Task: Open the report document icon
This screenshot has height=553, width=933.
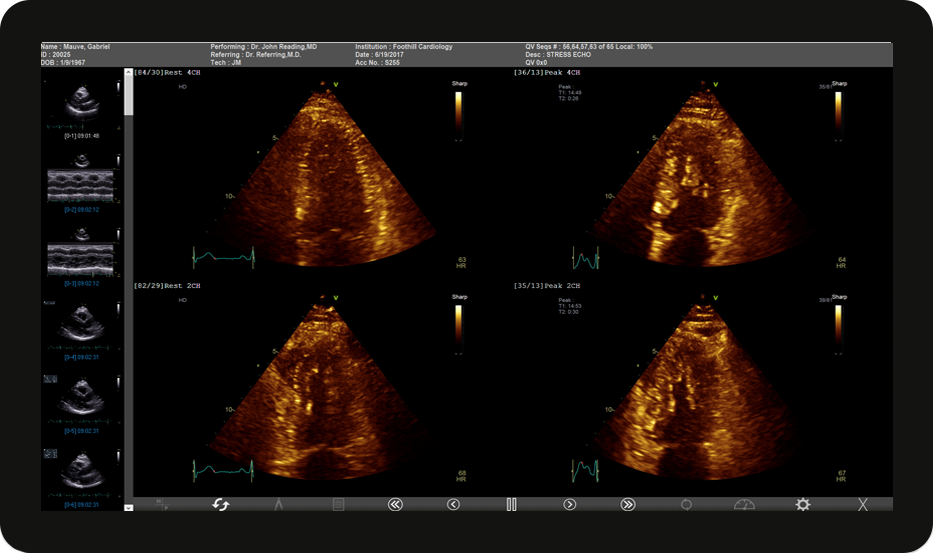Action: [x=338, y=505]
